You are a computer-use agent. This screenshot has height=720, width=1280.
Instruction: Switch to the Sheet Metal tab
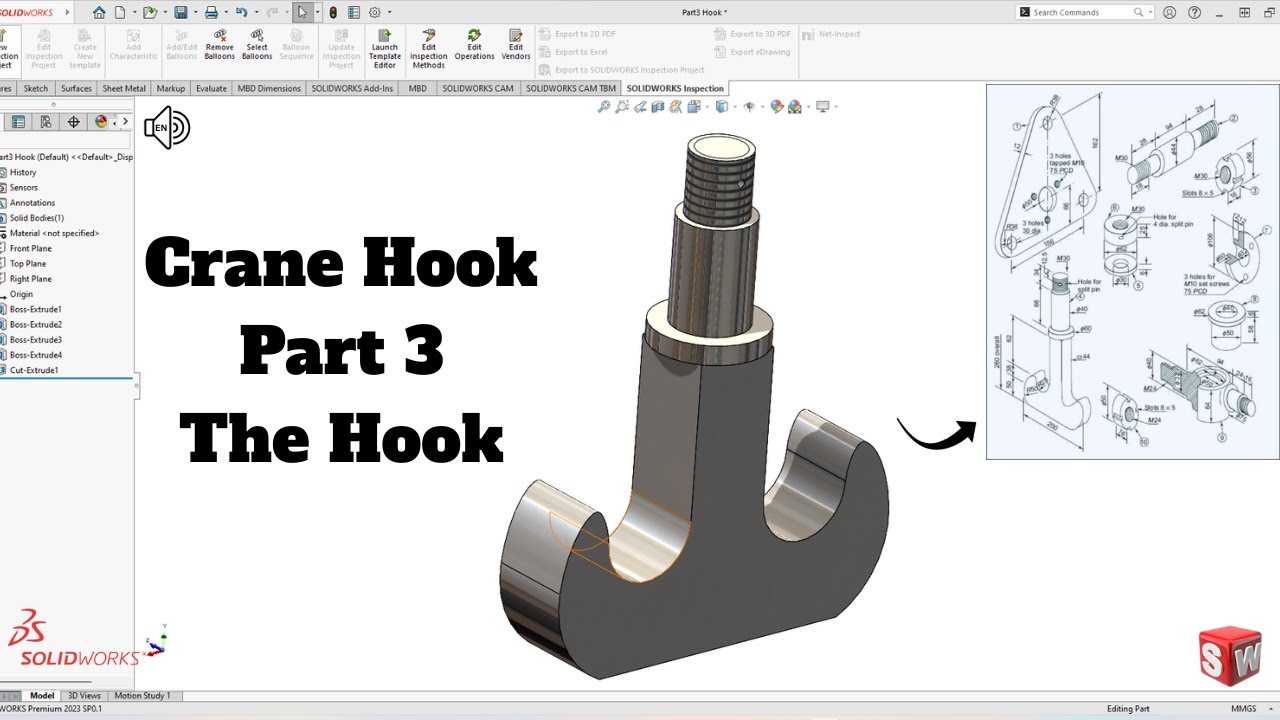[124, 88]
